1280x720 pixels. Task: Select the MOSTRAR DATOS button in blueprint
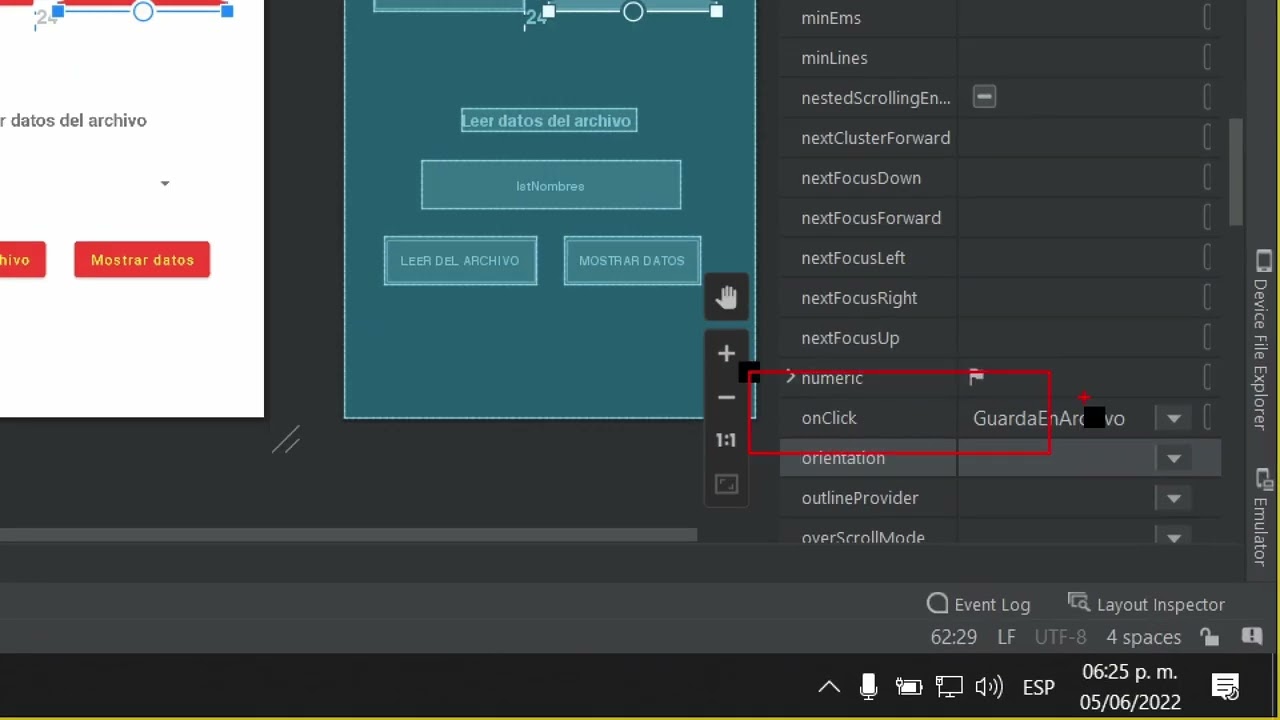click(632, 261)
